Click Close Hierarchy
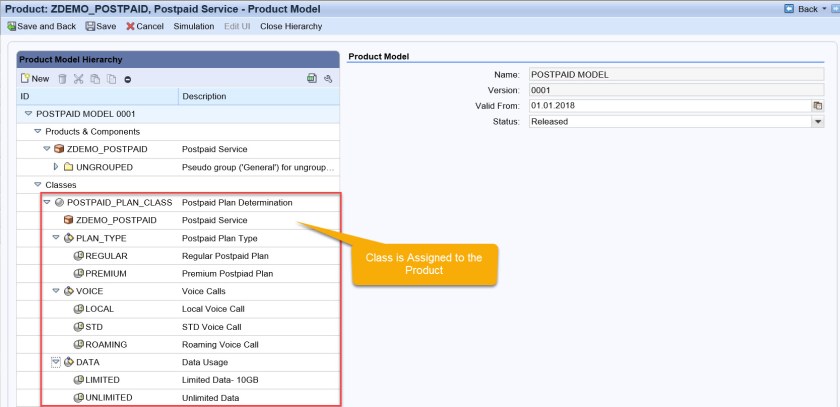This screenshot has height=407, width=840. tap(291, 26)
